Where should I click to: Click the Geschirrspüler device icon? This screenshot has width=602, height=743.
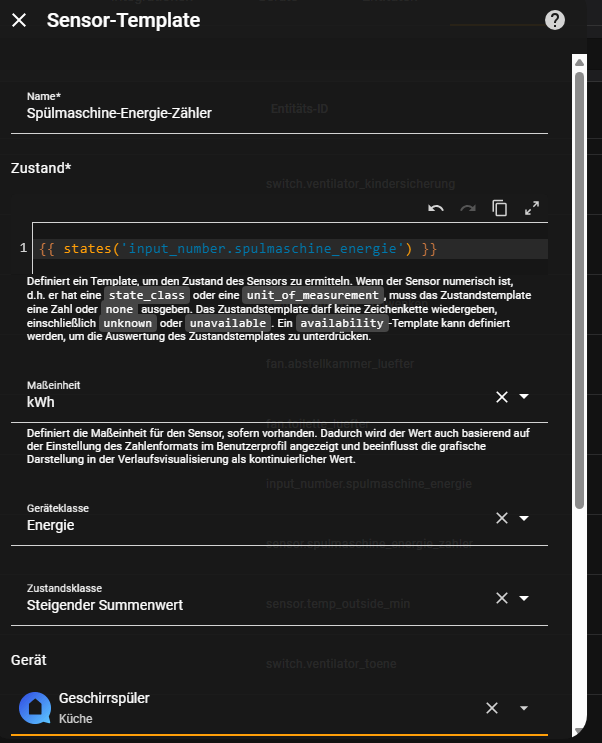35,708
